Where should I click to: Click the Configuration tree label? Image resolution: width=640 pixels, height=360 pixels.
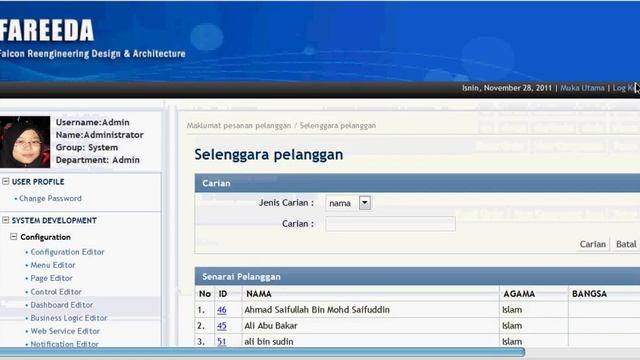tap(45, 237)
